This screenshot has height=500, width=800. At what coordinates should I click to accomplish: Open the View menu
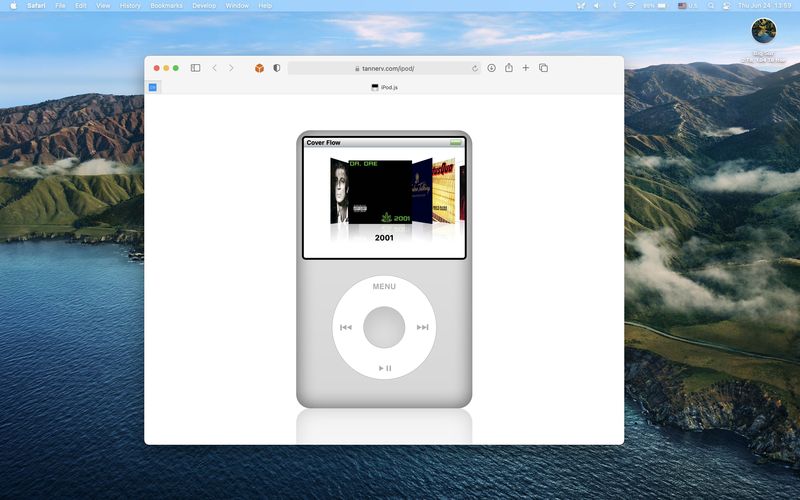pyautogui.click(x=103, y=6)
